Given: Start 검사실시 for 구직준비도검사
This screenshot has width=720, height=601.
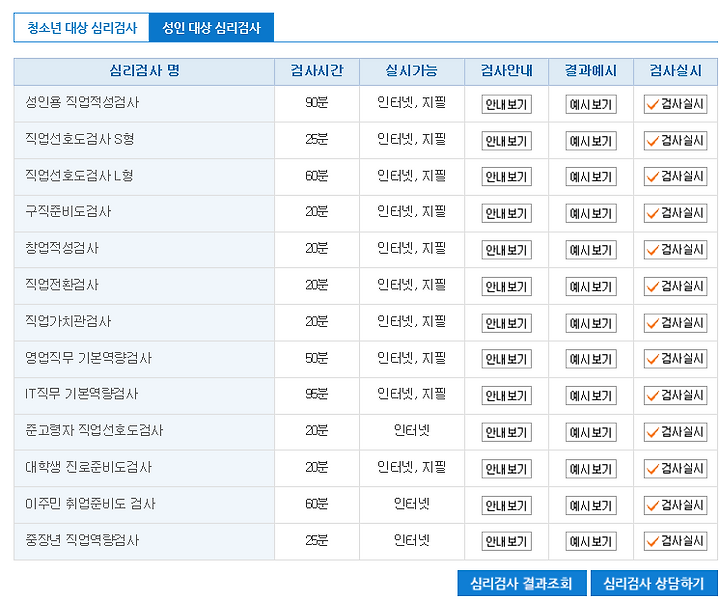Looking at the screenshot, I should click(675, 213).
